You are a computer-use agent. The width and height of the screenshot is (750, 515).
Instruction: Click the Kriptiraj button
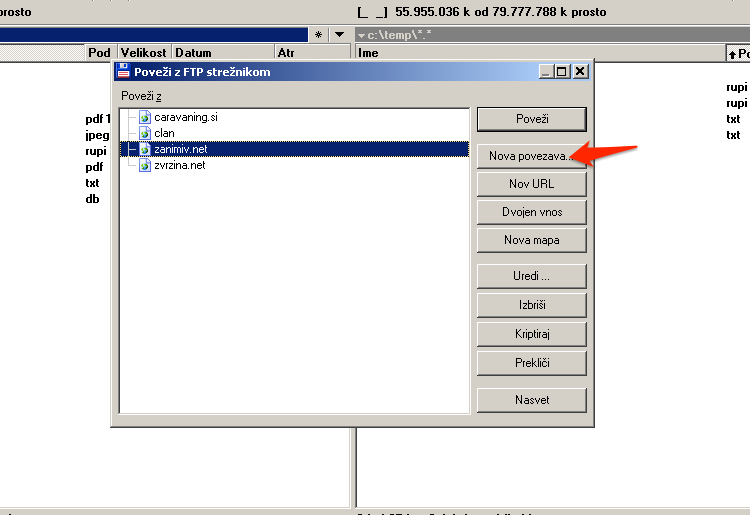[531, 334]
